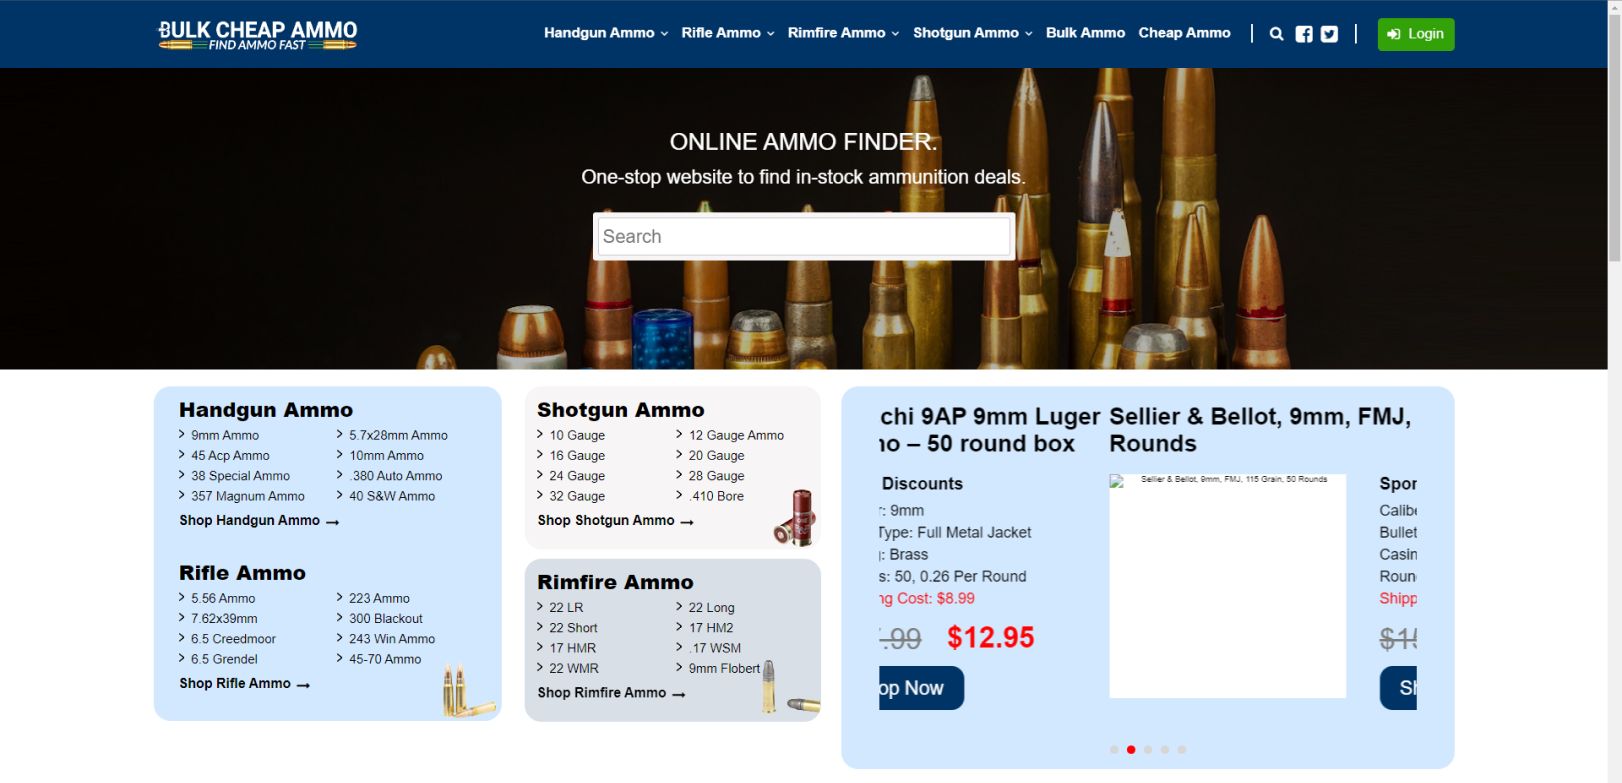Open the 5.7x28mm Ammo link

pos(398,435)
